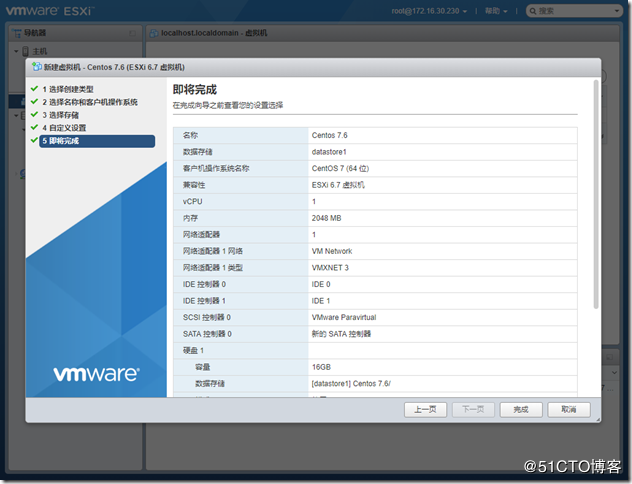
Task: Minimize the Navigator panel using its corner icon
Action: click(x=132, y=33)
